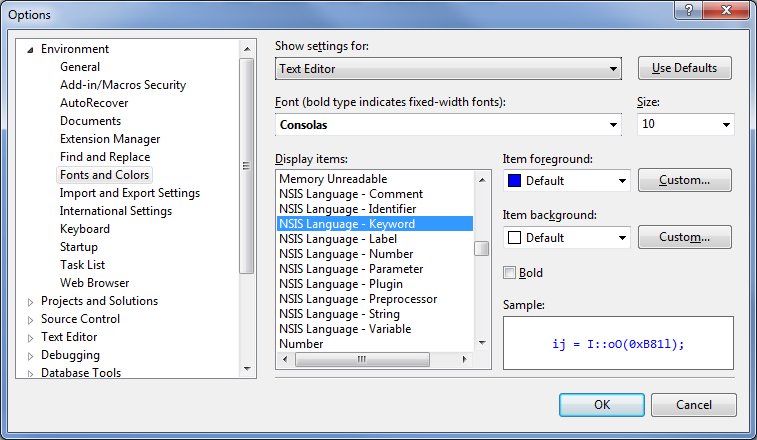Select NSIS Language - Parameter item

375,269
